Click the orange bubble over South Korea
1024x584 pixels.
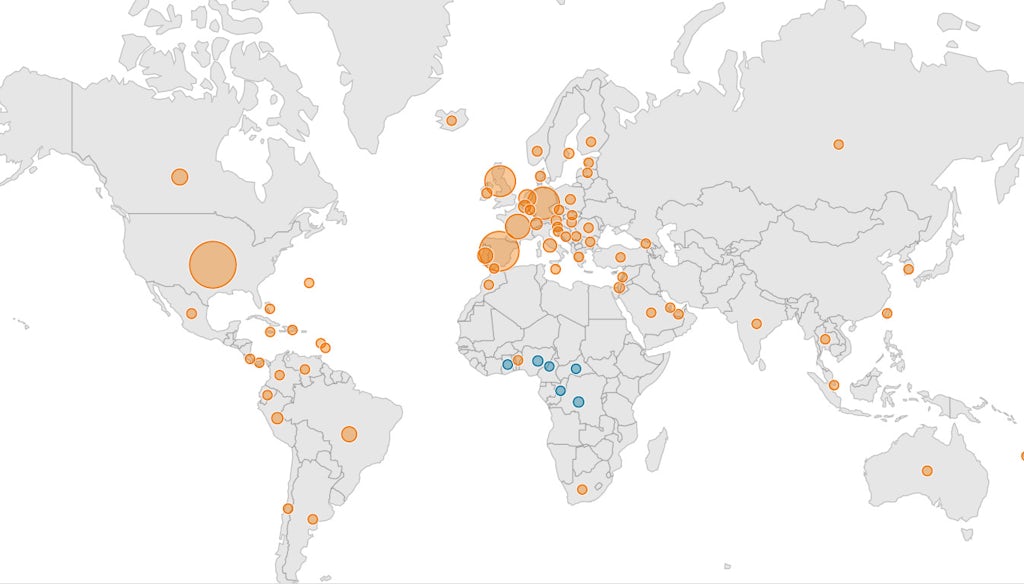(x=908, y=269)
